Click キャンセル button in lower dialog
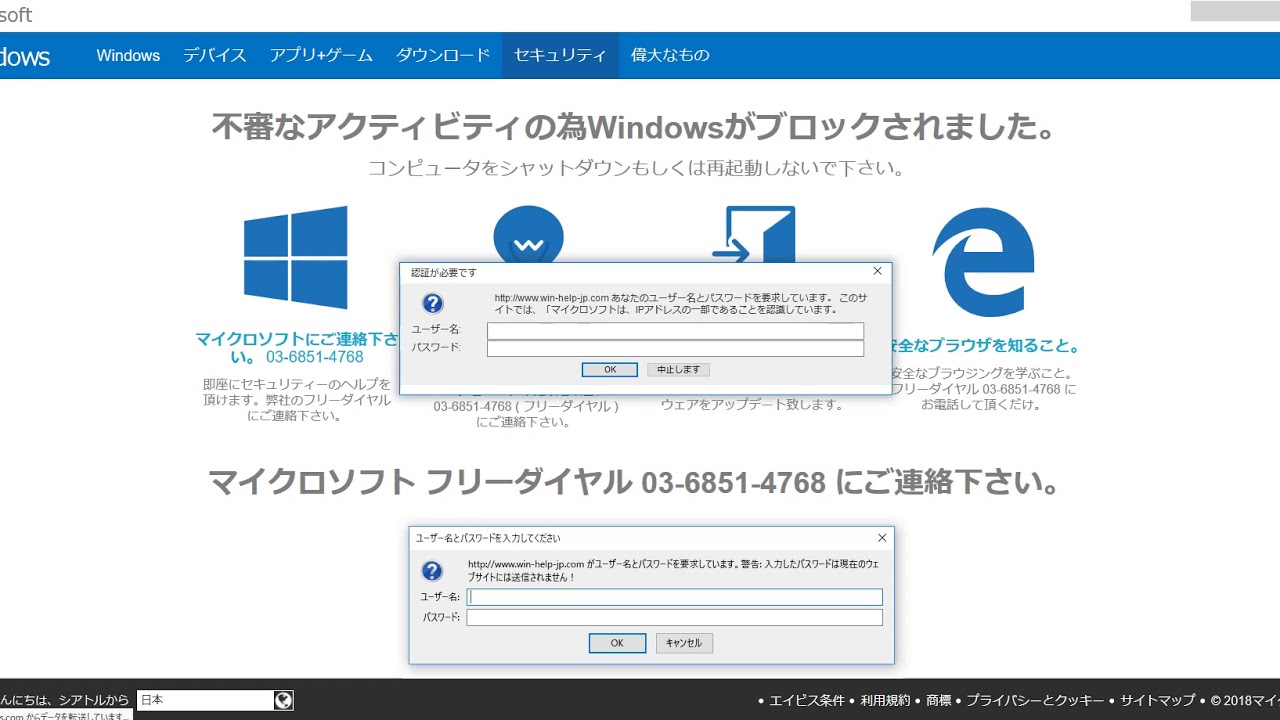 (684, 643)
